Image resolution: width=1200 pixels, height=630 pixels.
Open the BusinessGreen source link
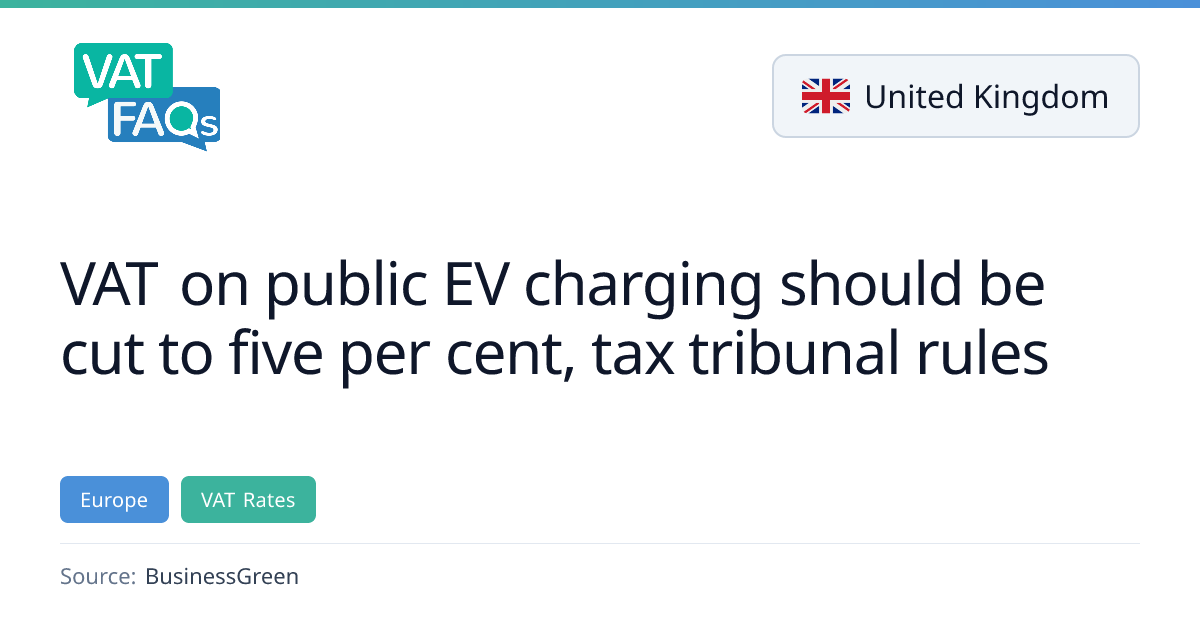pyautogui.click(x=222, y=576)
